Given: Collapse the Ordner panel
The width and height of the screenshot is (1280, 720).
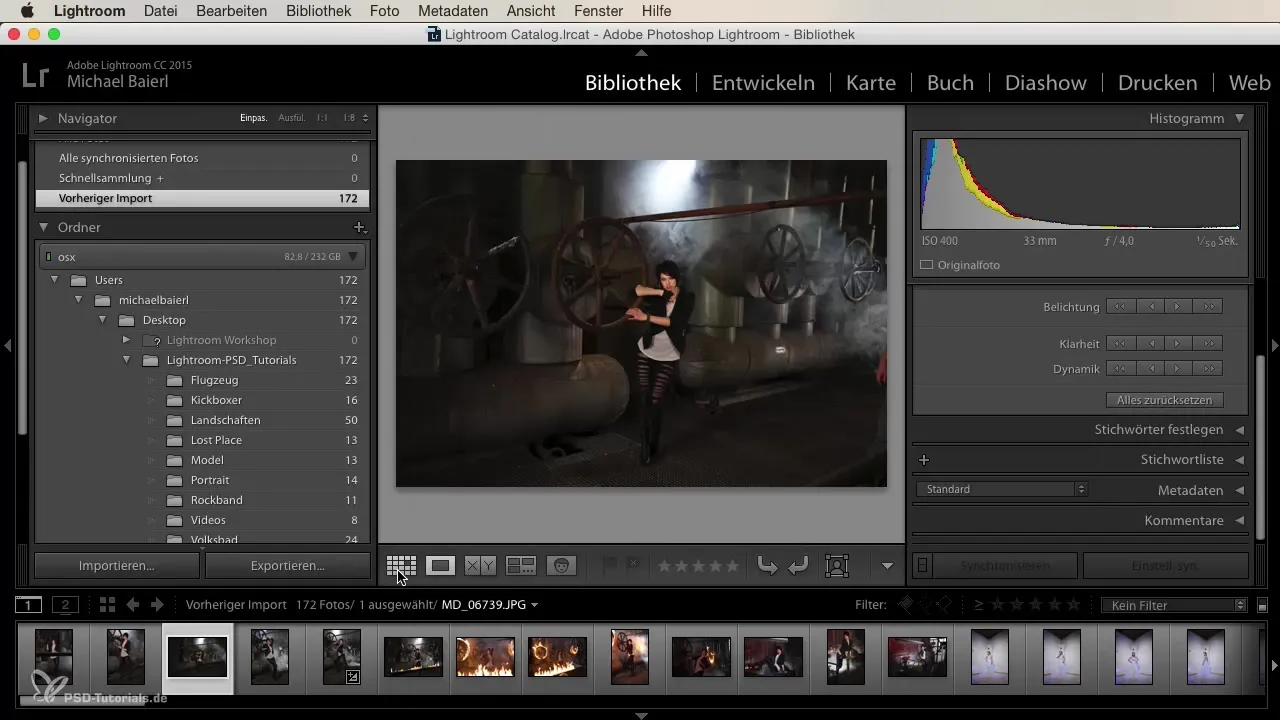Looking at the screenshot, I should pos(43,227).
